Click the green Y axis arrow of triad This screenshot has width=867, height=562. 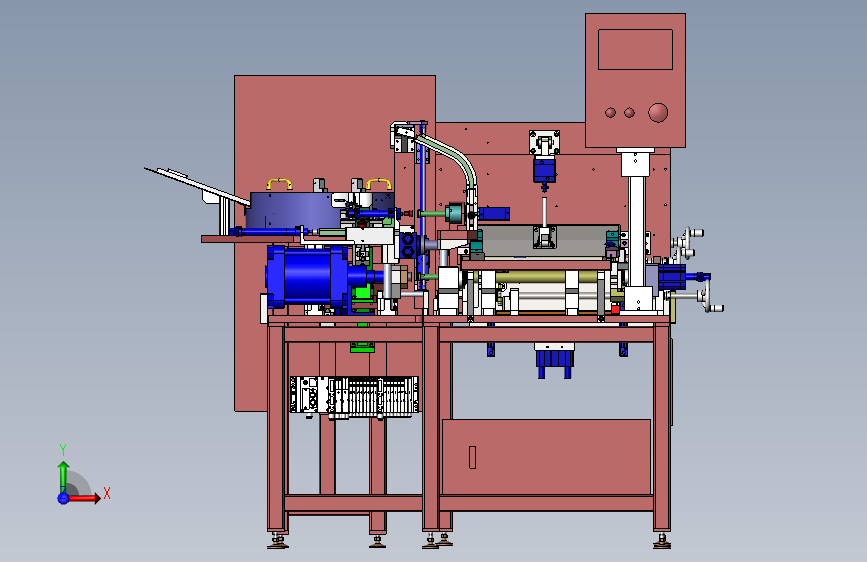pos(64,477)
